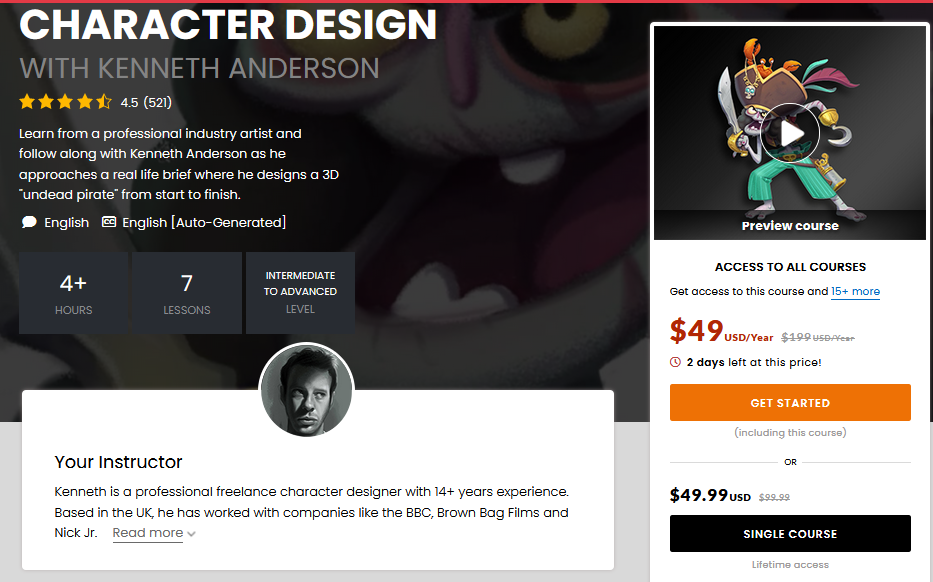Click the Your Instructor heading
Image resolution: width=933 pixels, height=582 pixels.
tap(119, 462)
